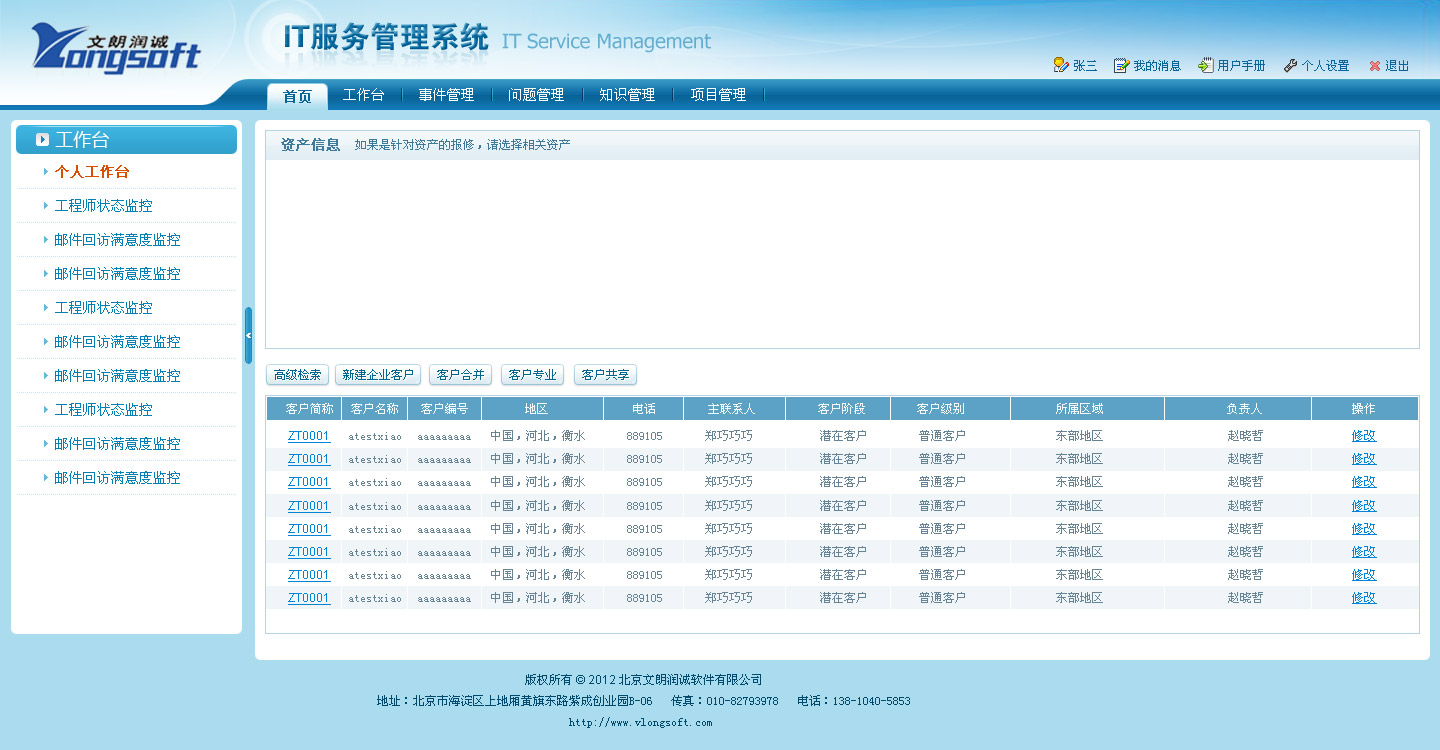Click the 高级检索 button

click(x=297, y=375)
